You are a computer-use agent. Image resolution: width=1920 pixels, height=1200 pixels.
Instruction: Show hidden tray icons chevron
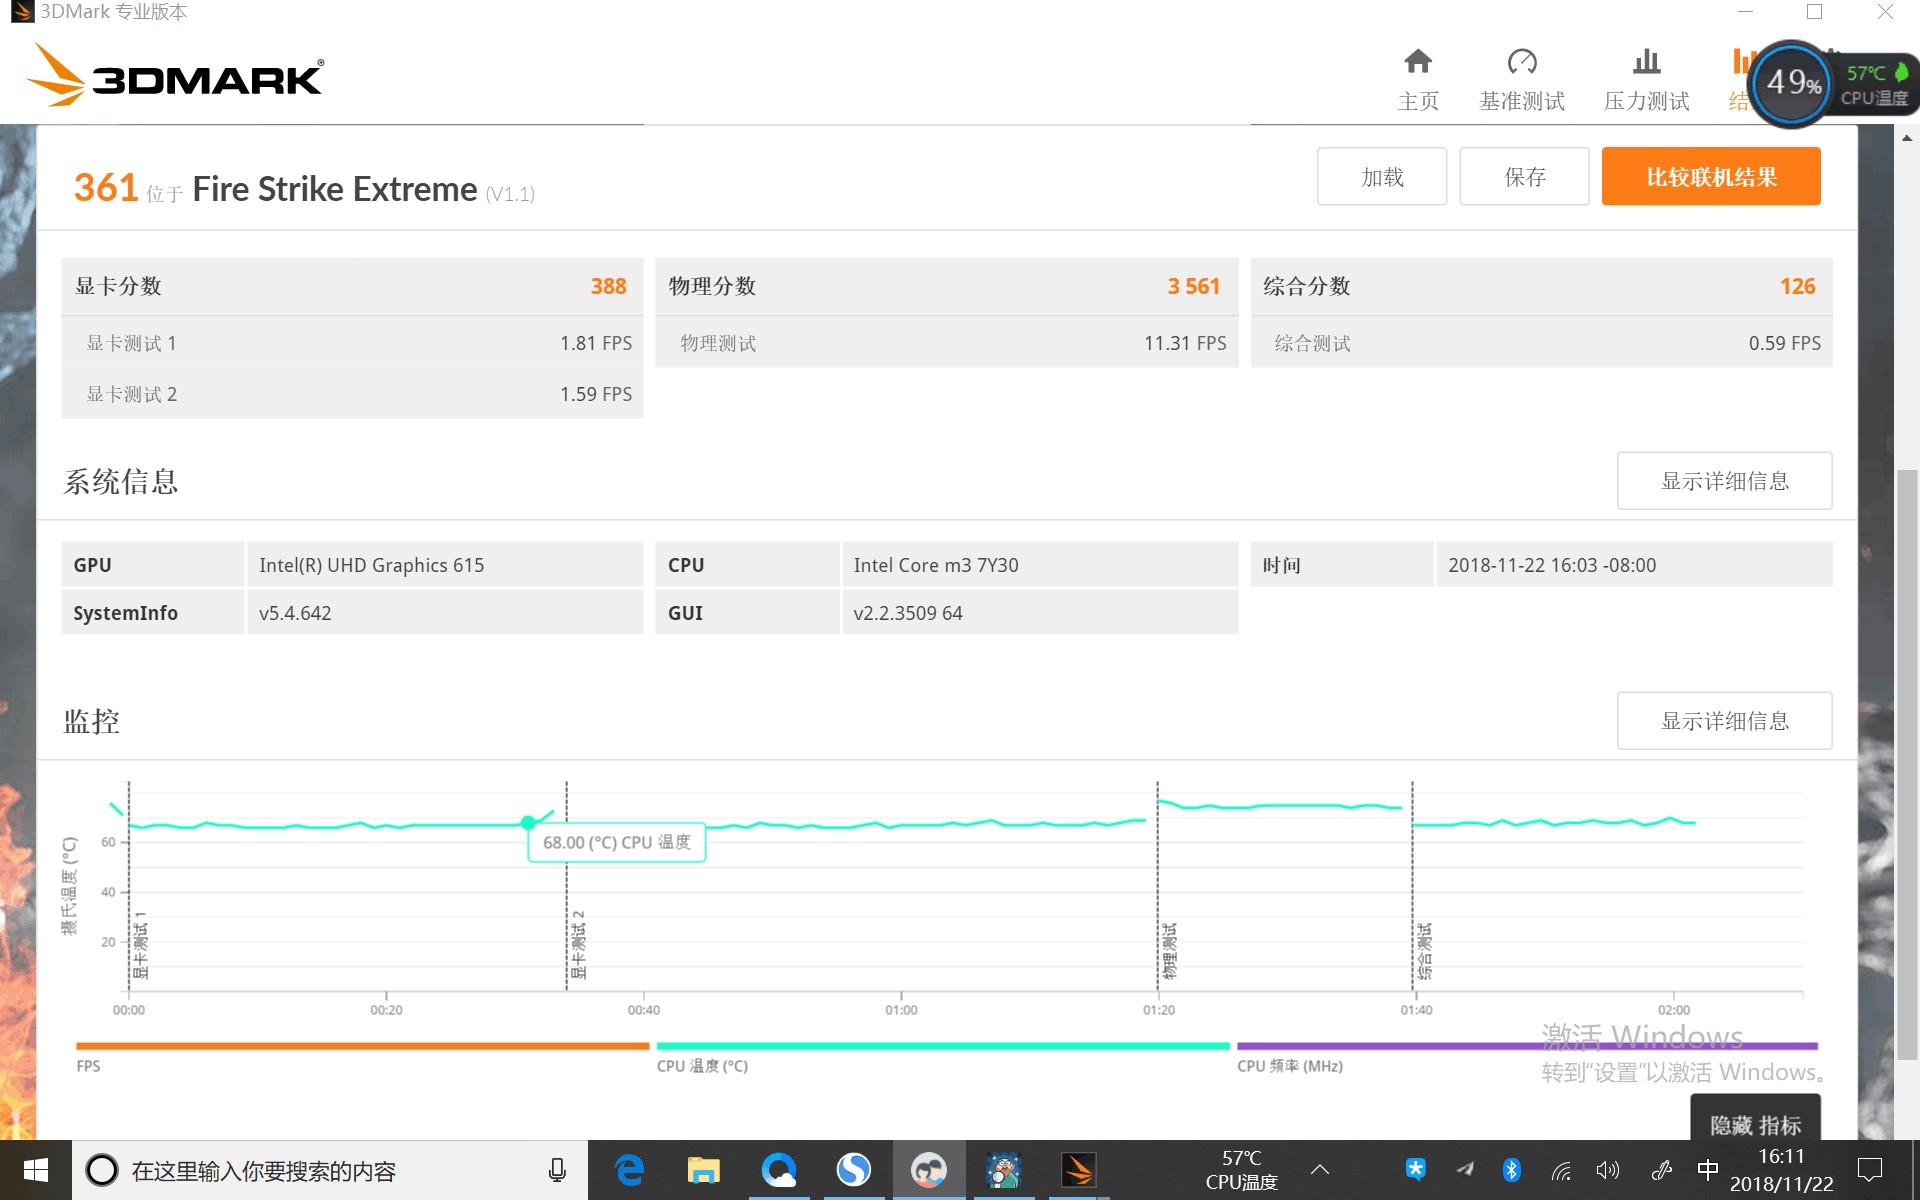1320,1170
